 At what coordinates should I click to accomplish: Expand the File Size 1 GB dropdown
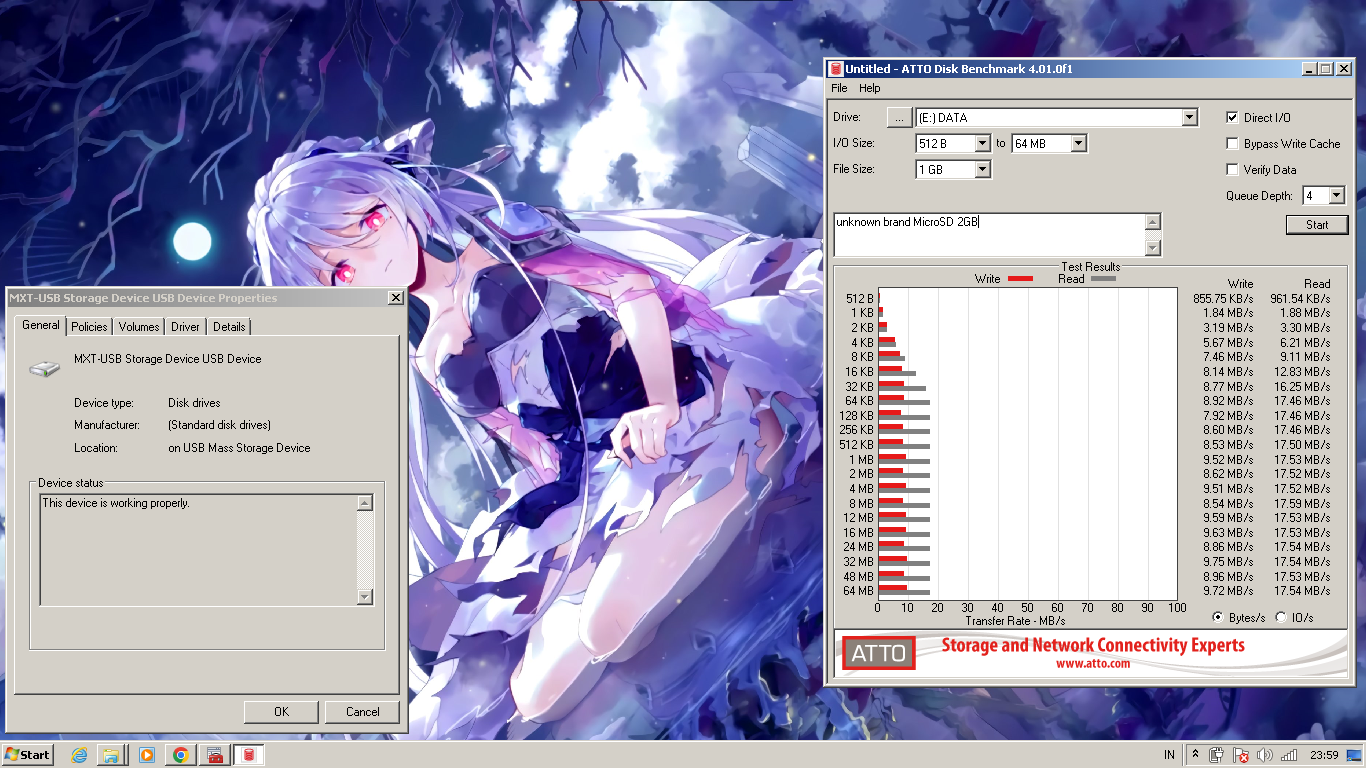982,170
